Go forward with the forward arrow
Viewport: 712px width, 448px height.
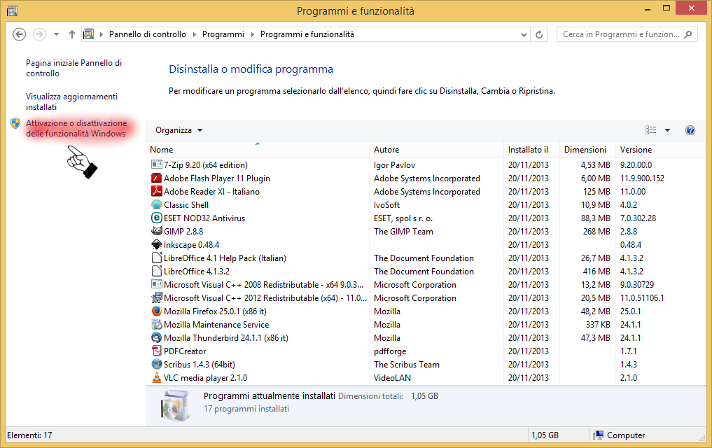coord(40,34)
